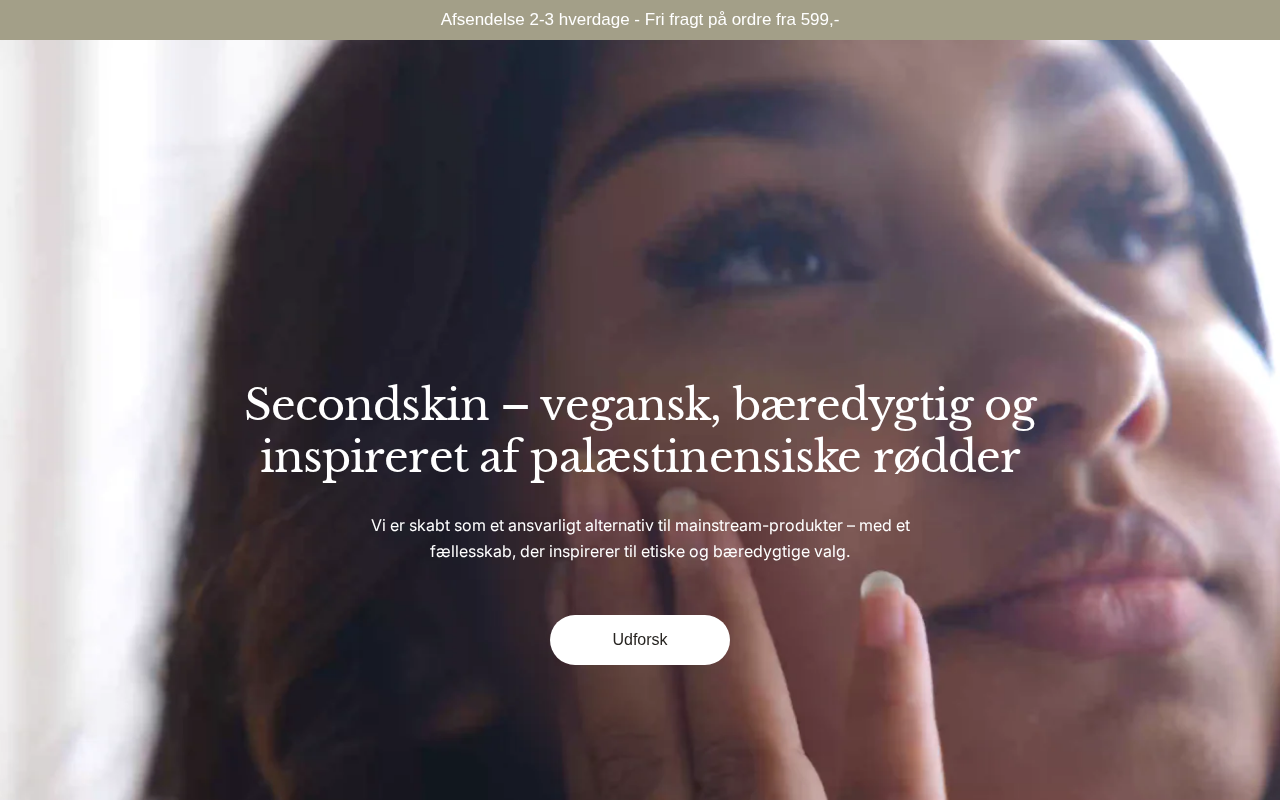Click the phrase palæstinensiske rødder in the headline

coord(775,457)
